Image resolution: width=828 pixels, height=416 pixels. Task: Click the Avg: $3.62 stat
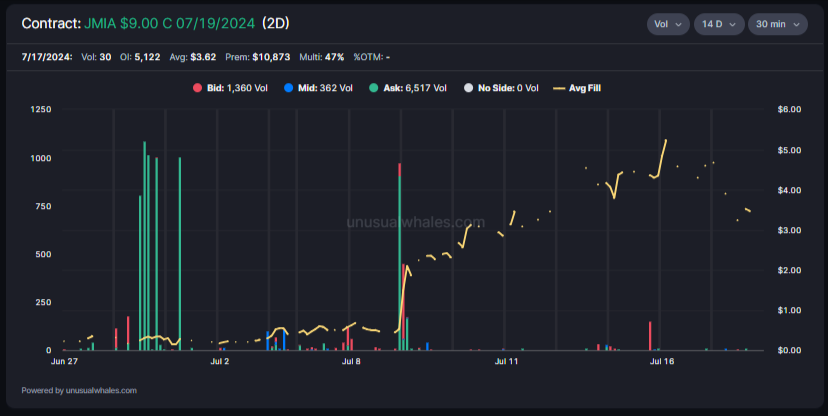tap(193, 57)
